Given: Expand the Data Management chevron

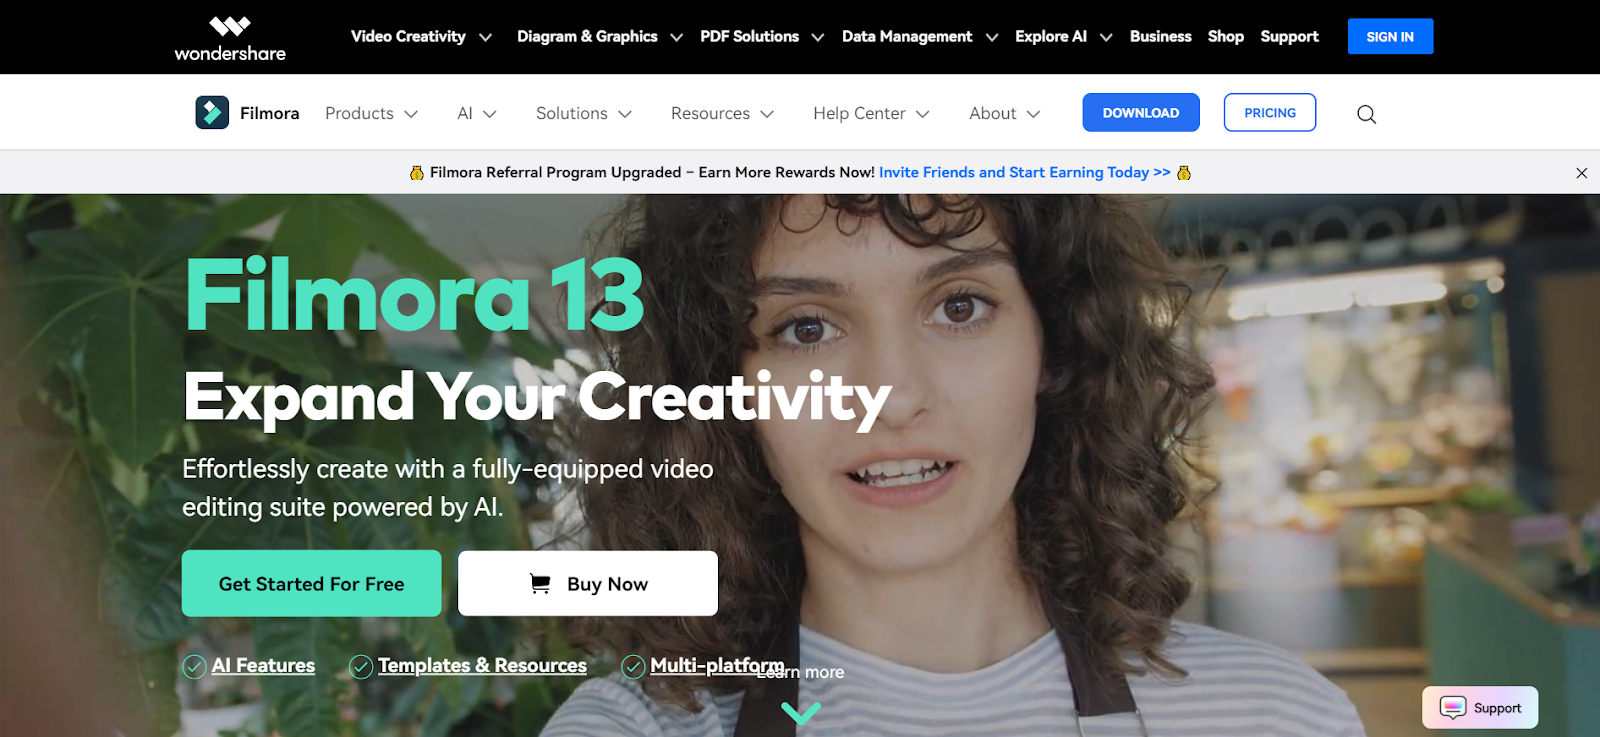Looking at the screenshot, I should 992,37.
